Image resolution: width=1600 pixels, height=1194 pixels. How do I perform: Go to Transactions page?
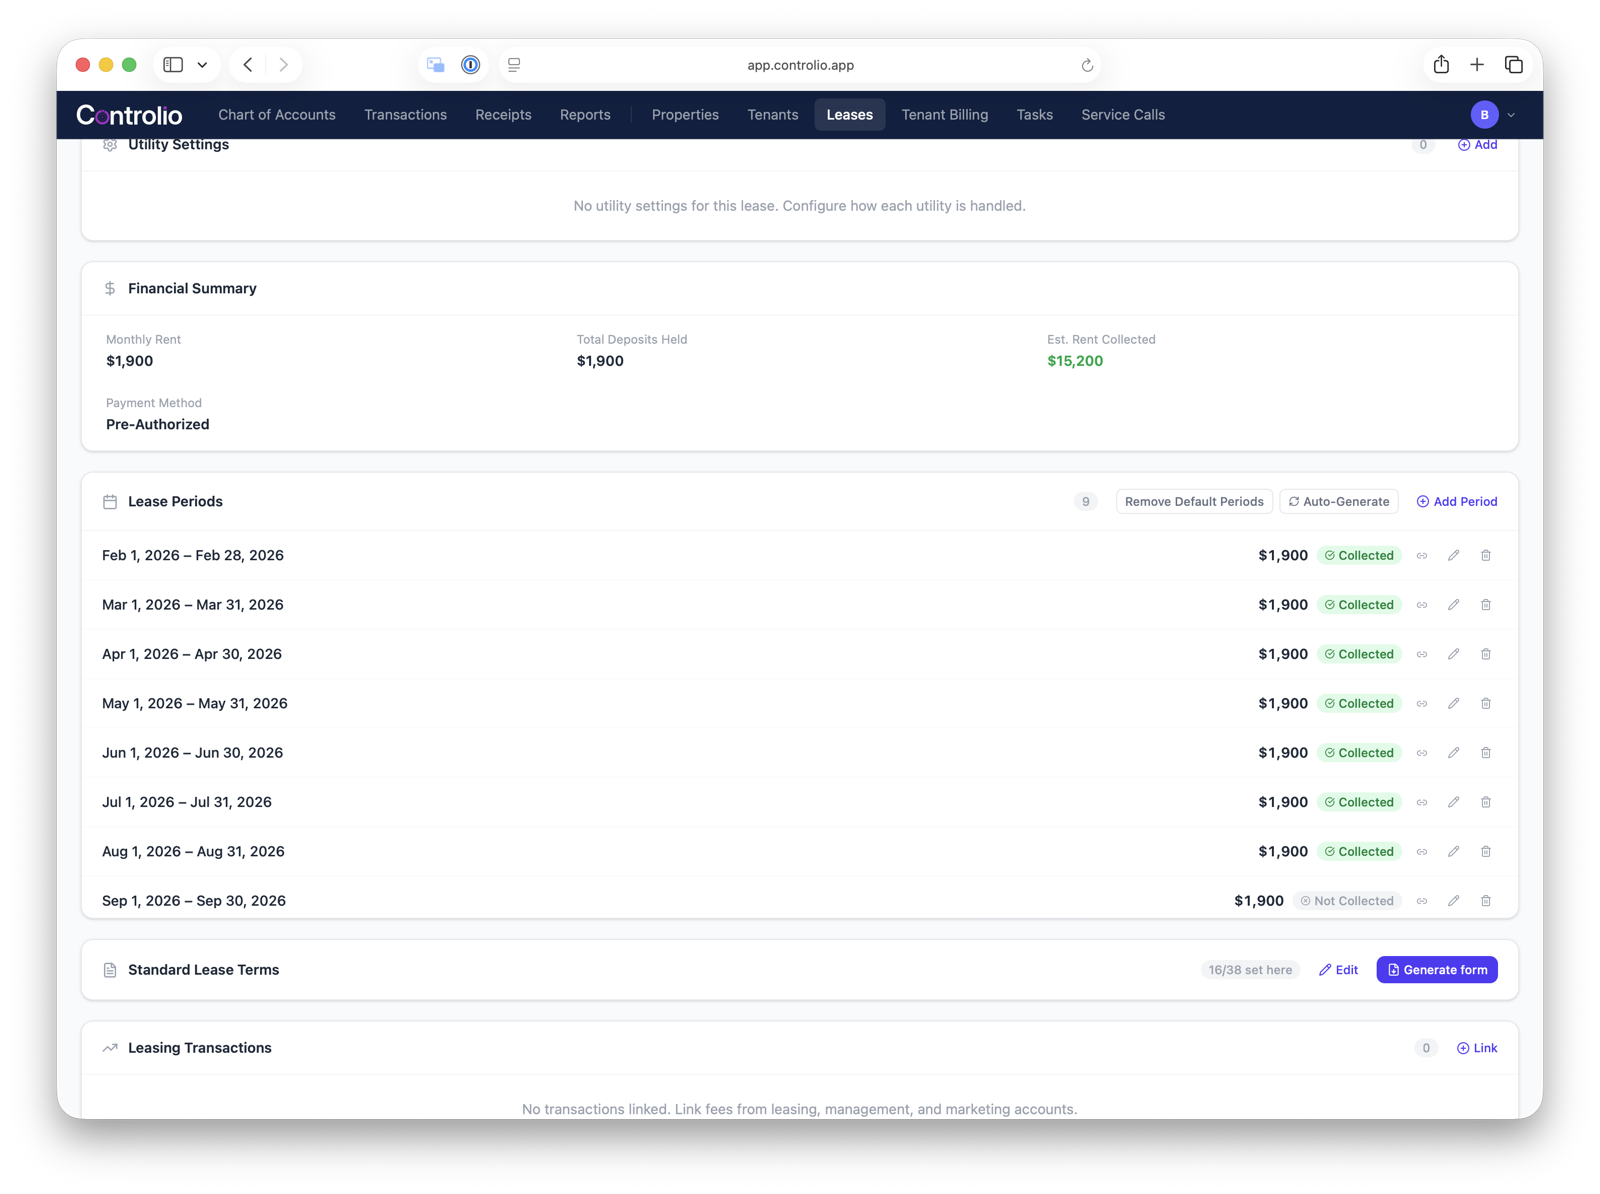(405, 115)
